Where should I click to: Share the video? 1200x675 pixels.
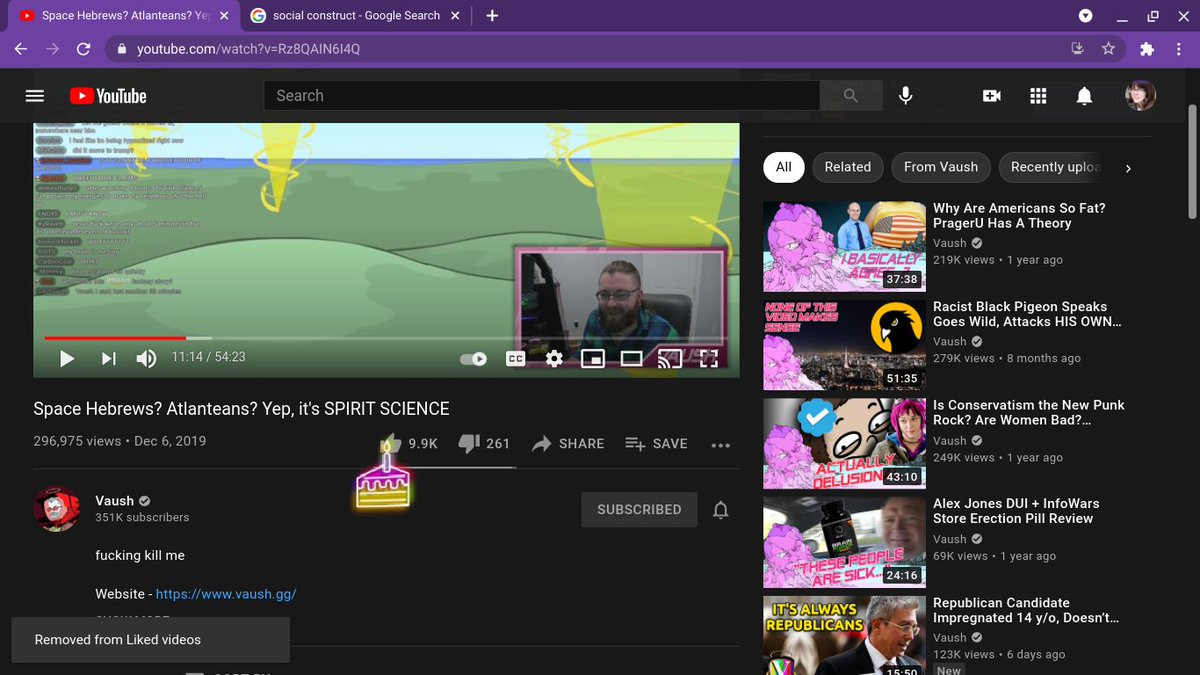pyautogui.click(x=568, y=443)
